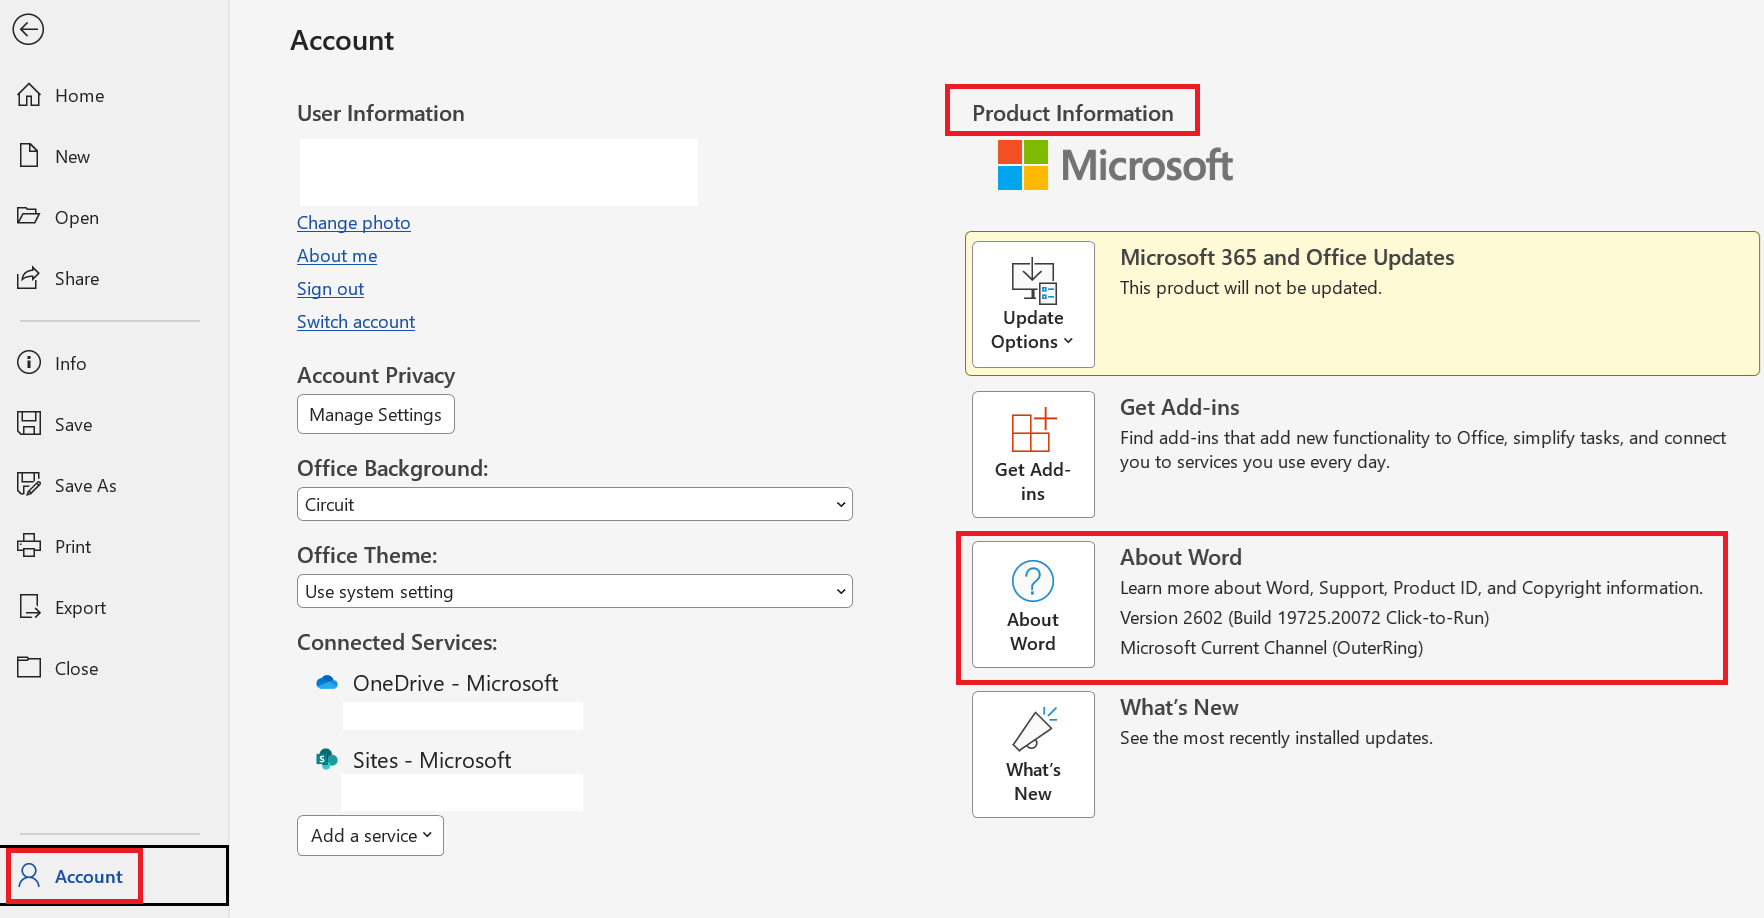This screenshot has width=1764, height=918.
Task: Click the Save As icon
Action: pyautogui.click(x=29, y=485)
